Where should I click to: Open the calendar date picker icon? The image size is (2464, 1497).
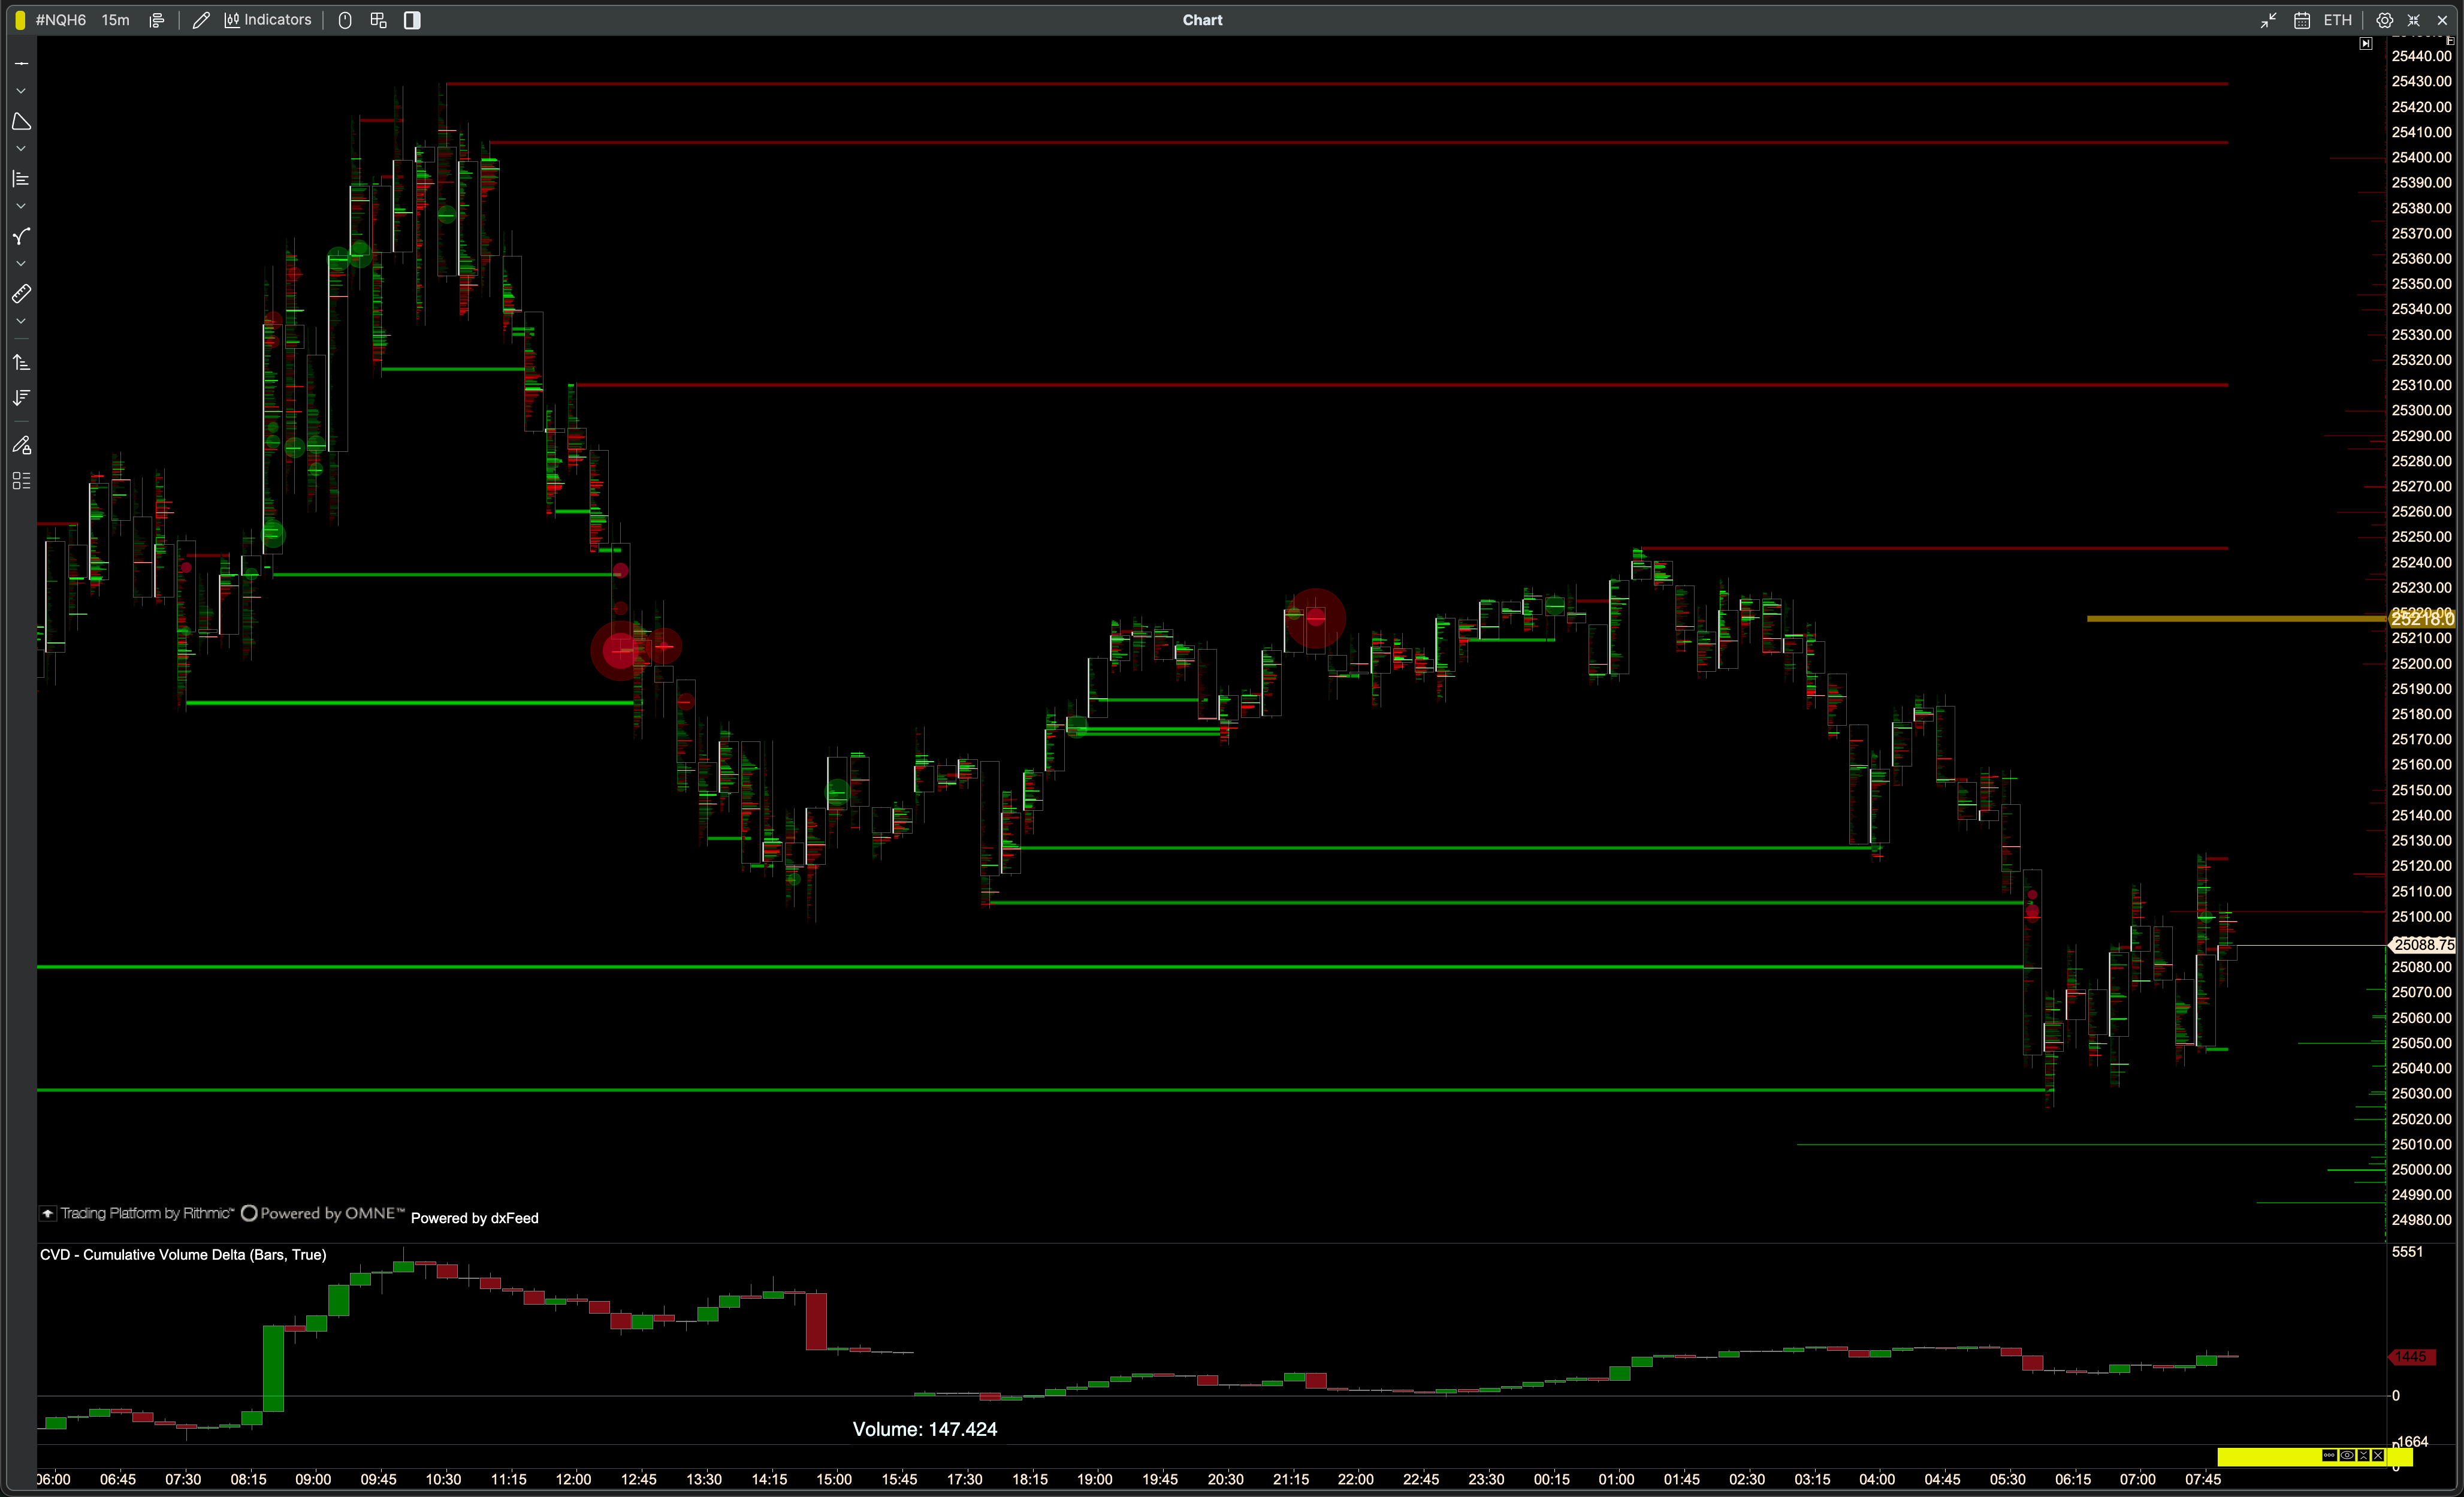(2302, 20)
